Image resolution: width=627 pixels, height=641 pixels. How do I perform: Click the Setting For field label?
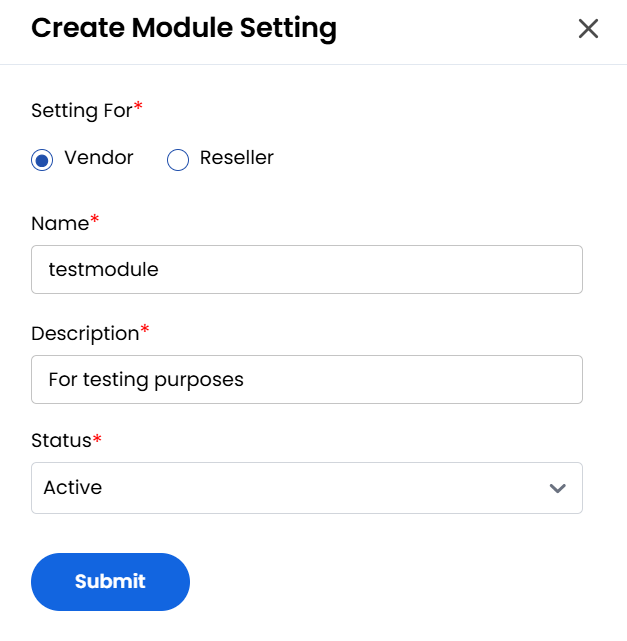point(82,111)
